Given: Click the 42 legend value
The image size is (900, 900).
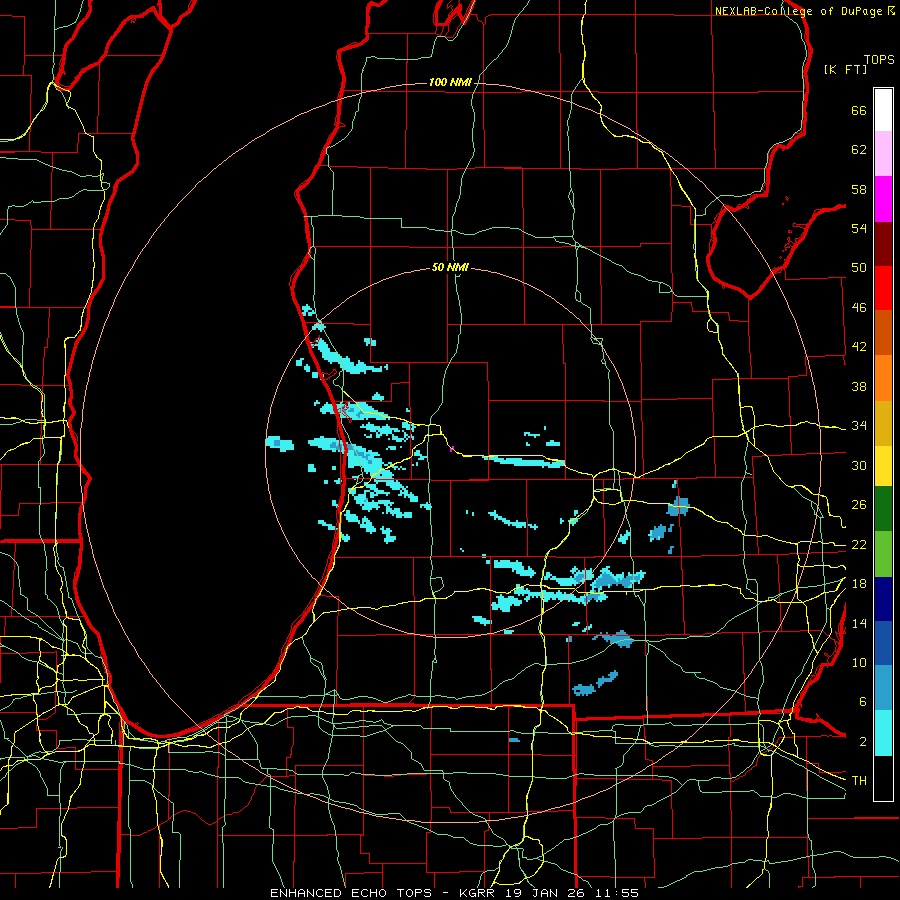Looking at the screenshot, I should 859,347.
